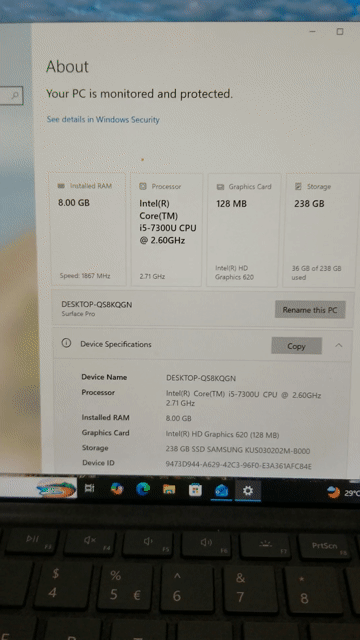Click the About page heading
The width and height of the screenshot is (360, 640).
click(x=67, y=67)
